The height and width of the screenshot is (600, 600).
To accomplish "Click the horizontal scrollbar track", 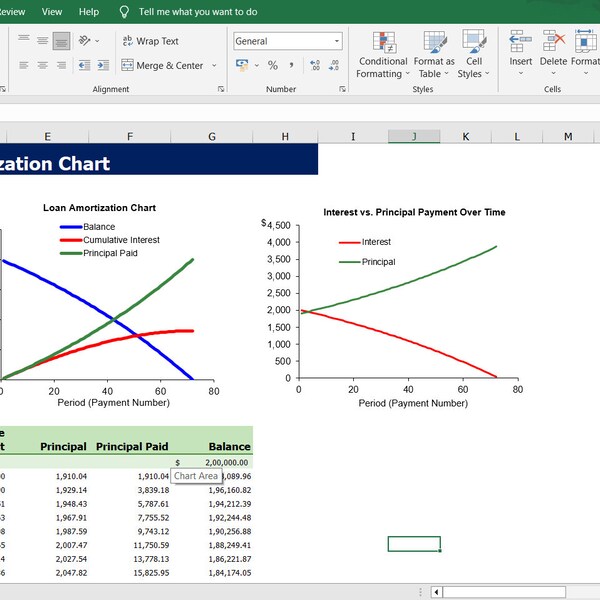I will [x=504, y=592].
